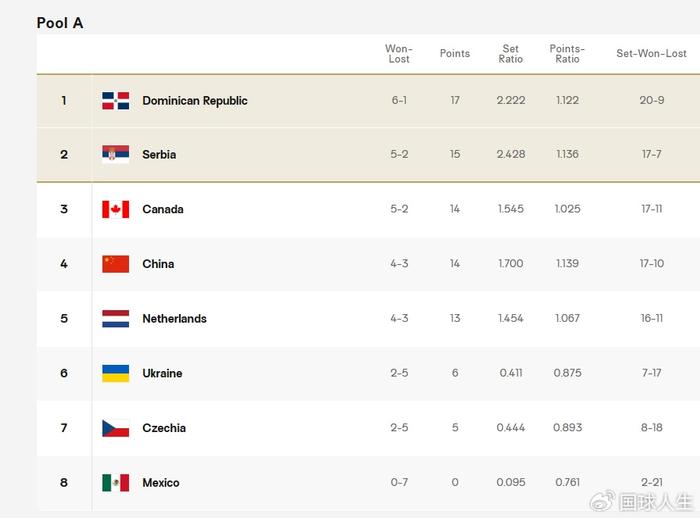This screenshot has height=518, width=700.
Task: Open the Dominican Republic team link
Action: click(x=195, y=101)
